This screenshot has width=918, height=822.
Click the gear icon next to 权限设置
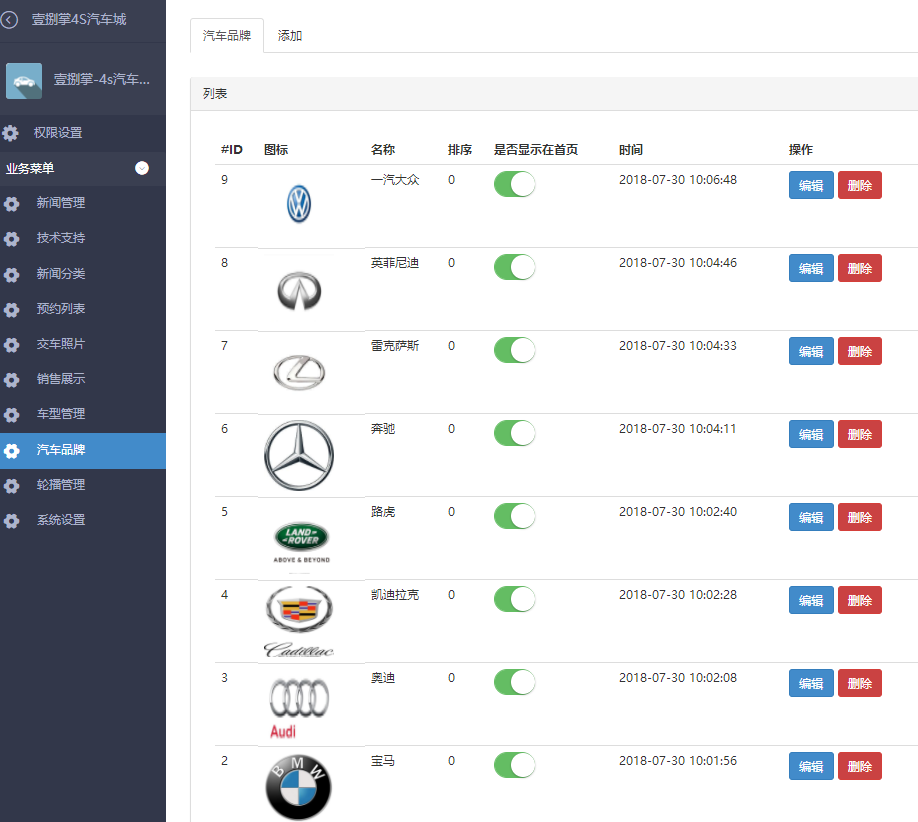pos(11,133)
